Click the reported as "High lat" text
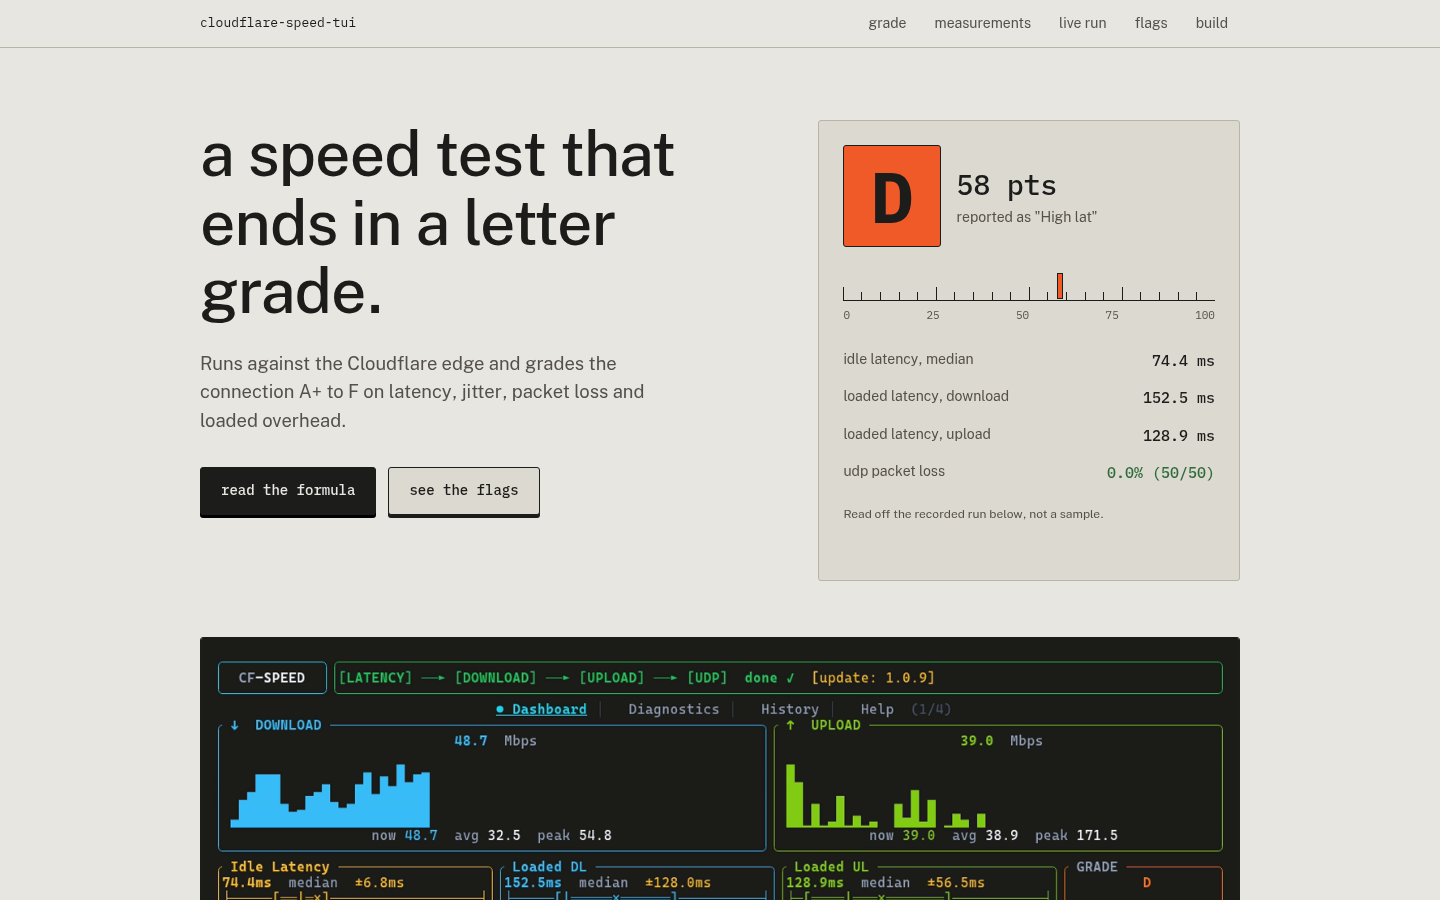The image size is (1440, 900). [x=1026, y=217]
